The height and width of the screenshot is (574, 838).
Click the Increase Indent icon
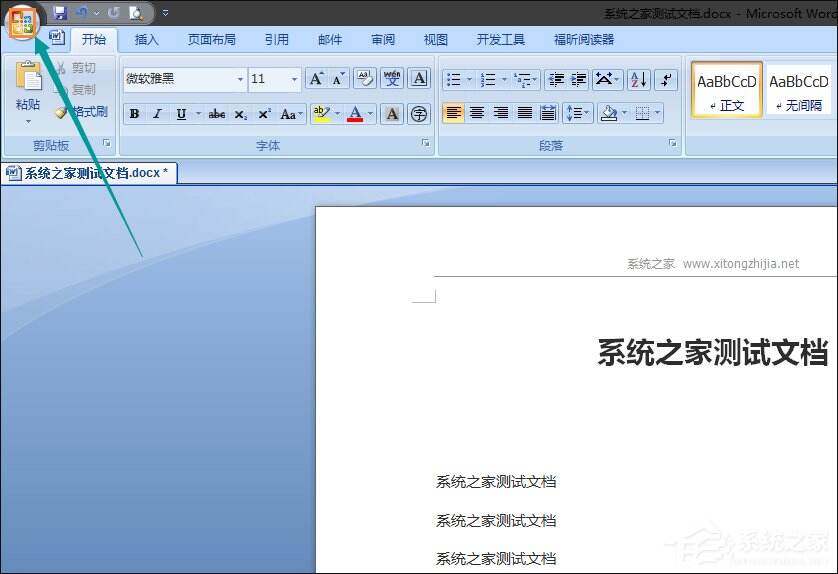[578, 79]
